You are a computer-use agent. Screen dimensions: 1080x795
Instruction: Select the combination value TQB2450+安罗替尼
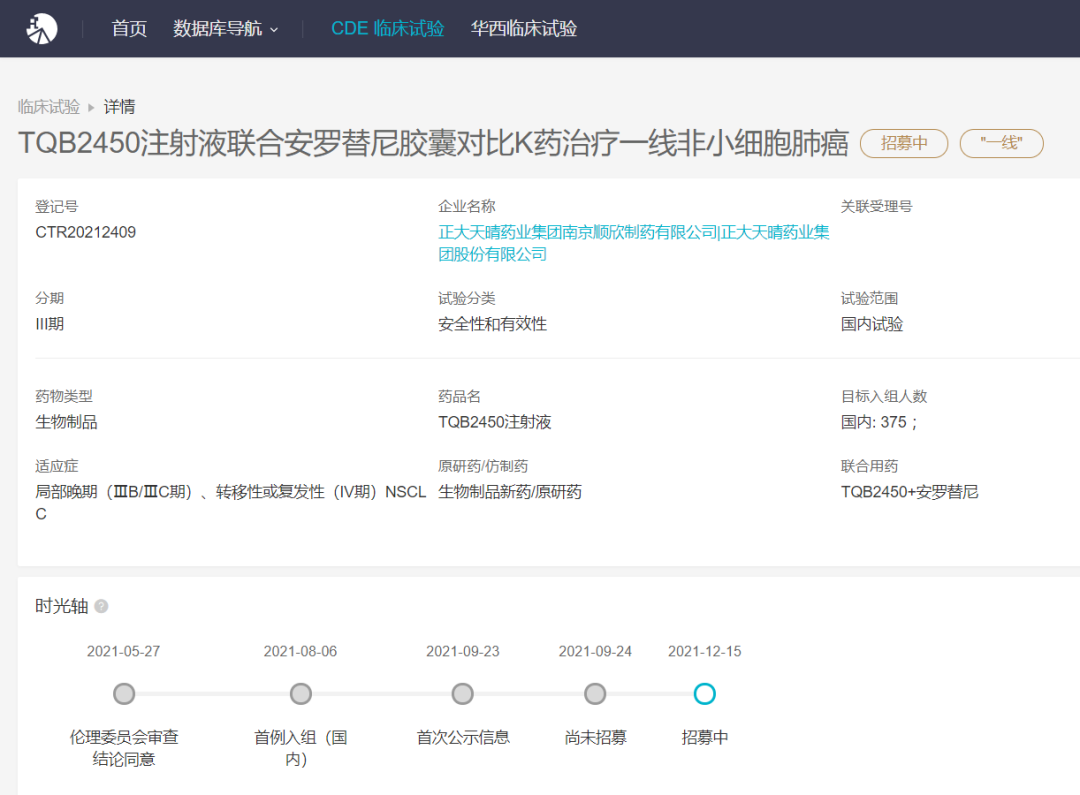909,492
